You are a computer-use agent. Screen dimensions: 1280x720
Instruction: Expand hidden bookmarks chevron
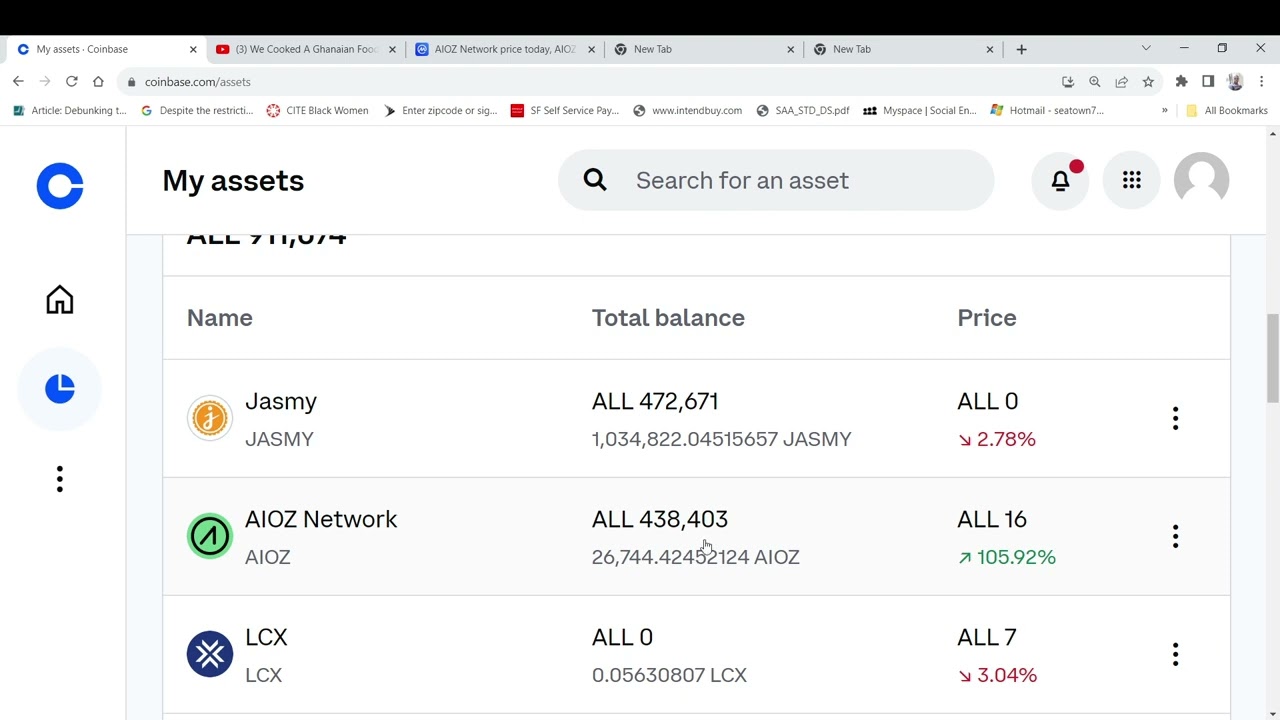[1164, 111]
